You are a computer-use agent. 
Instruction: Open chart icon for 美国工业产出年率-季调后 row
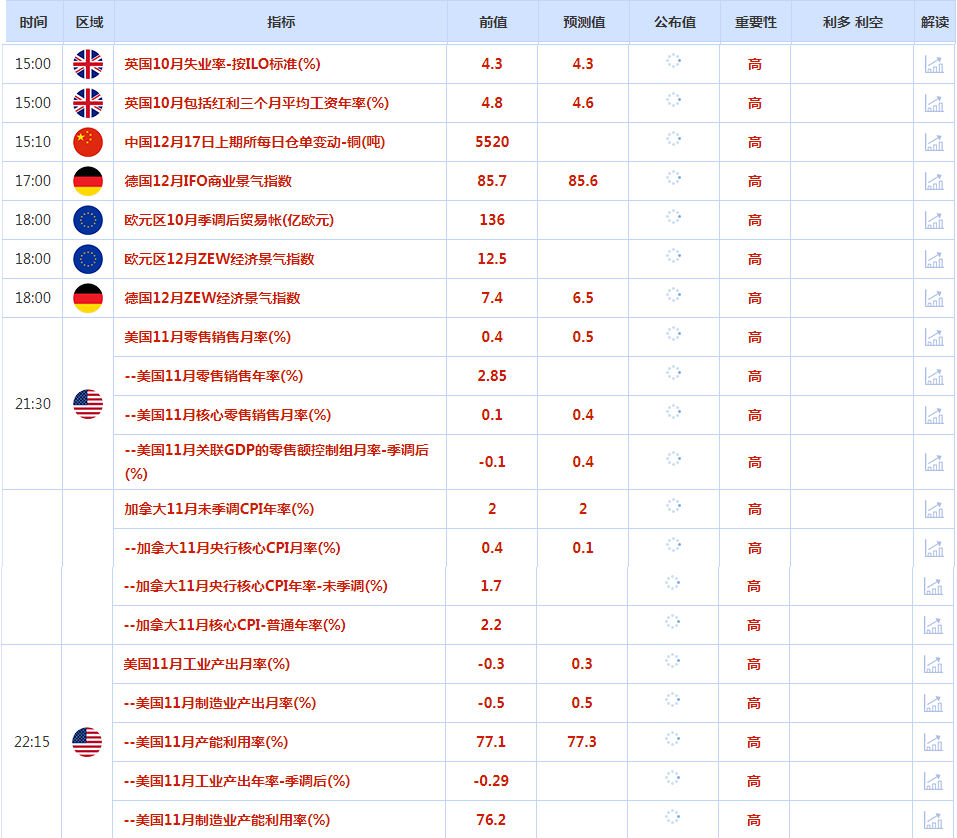pyautogui.click(x=933, y=782)
